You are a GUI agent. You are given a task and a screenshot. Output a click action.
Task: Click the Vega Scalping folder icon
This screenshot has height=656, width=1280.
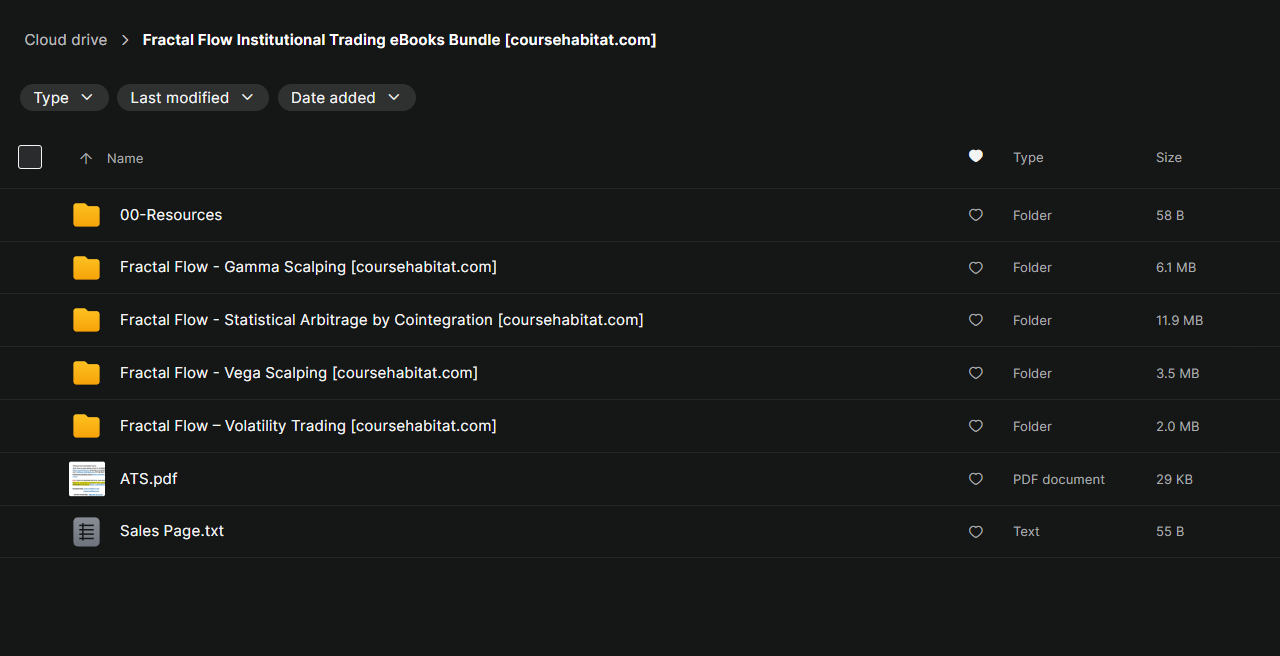(x=86, y=373)
